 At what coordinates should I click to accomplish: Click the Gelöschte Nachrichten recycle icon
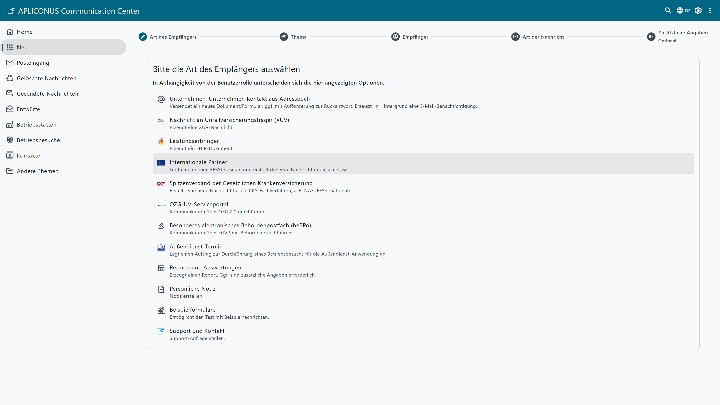pyautogui.click(x=10, y=78)
